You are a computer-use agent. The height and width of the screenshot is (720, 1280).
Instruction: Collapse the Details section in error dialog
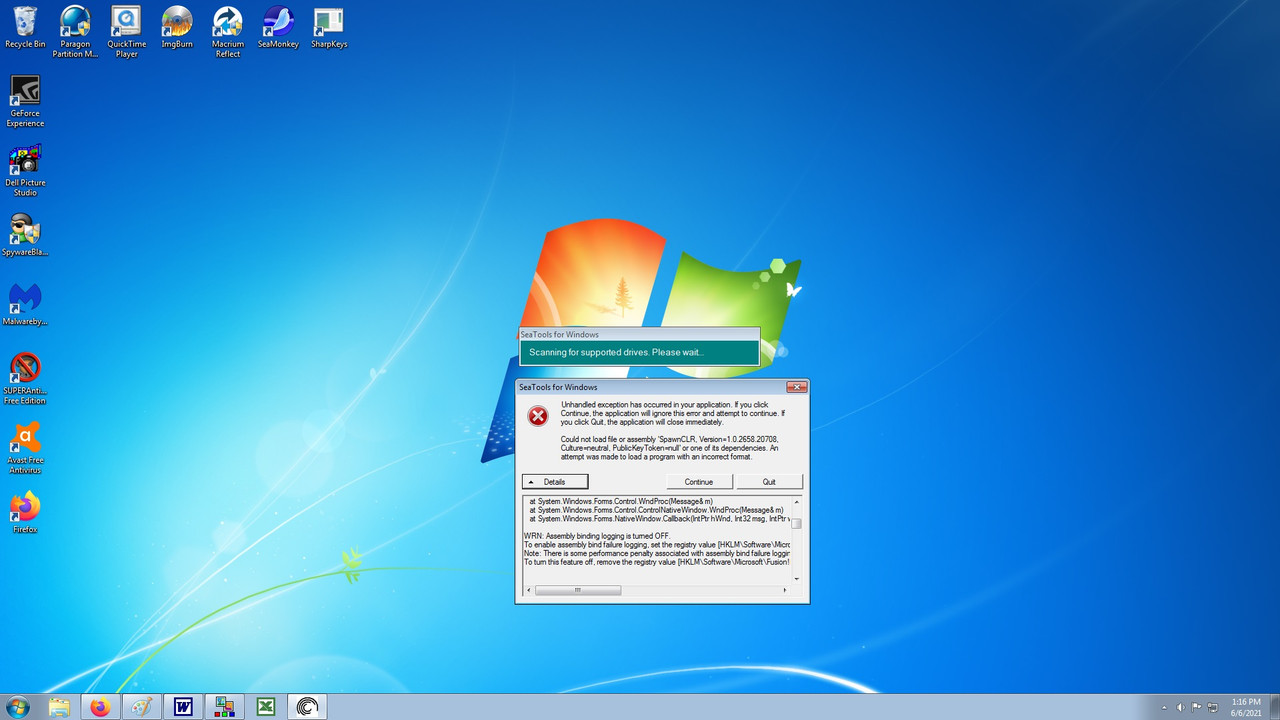555,482
